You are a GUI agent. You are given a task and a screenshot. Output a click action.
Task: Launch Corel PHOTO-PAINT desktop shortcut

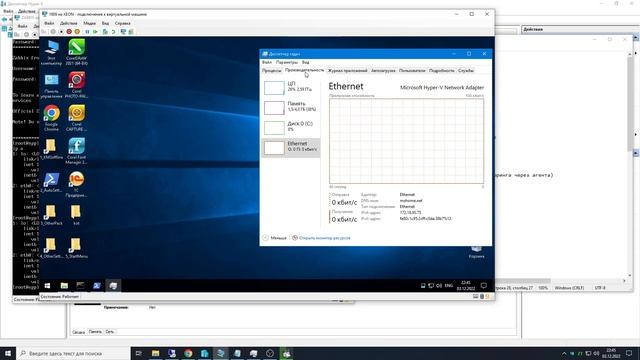[76, 85]
